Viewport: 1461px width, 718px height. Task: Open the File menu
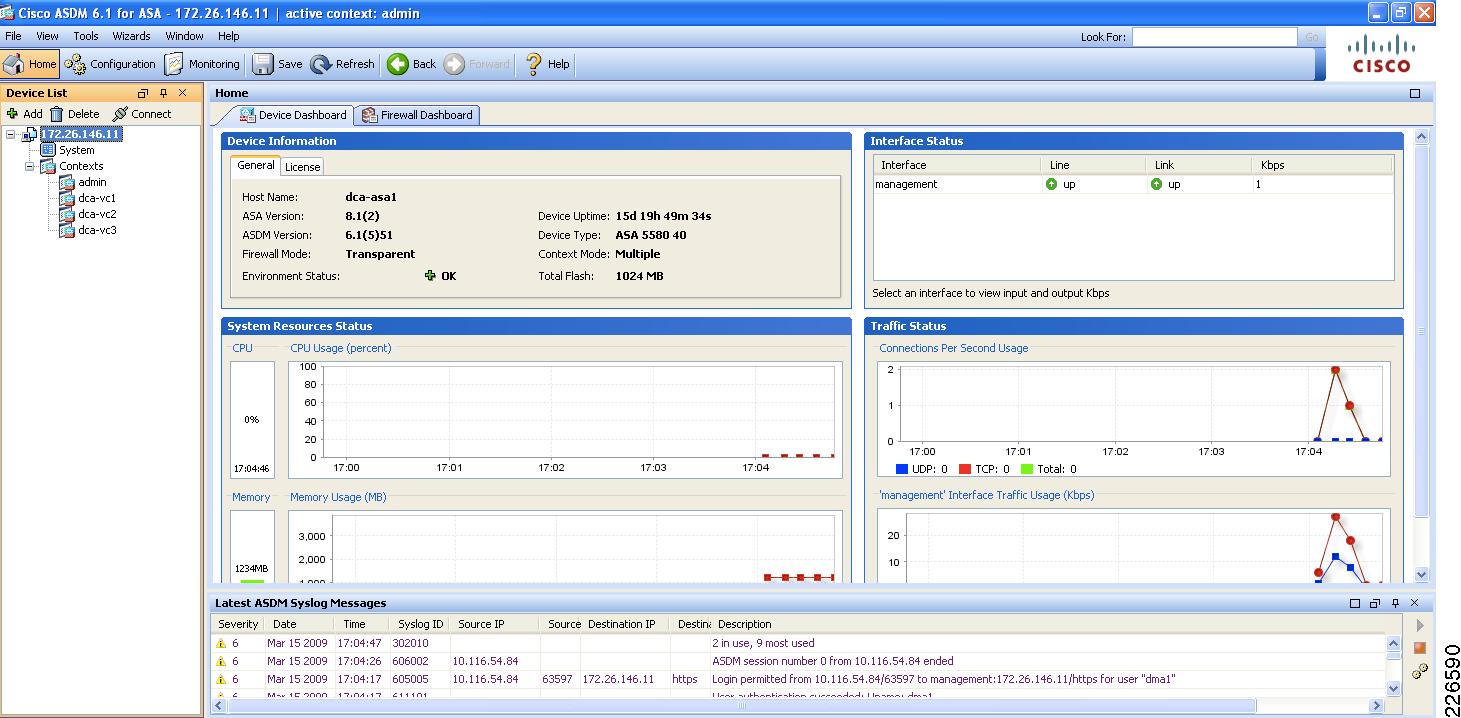pyautogui.click(x=13, y=36)
